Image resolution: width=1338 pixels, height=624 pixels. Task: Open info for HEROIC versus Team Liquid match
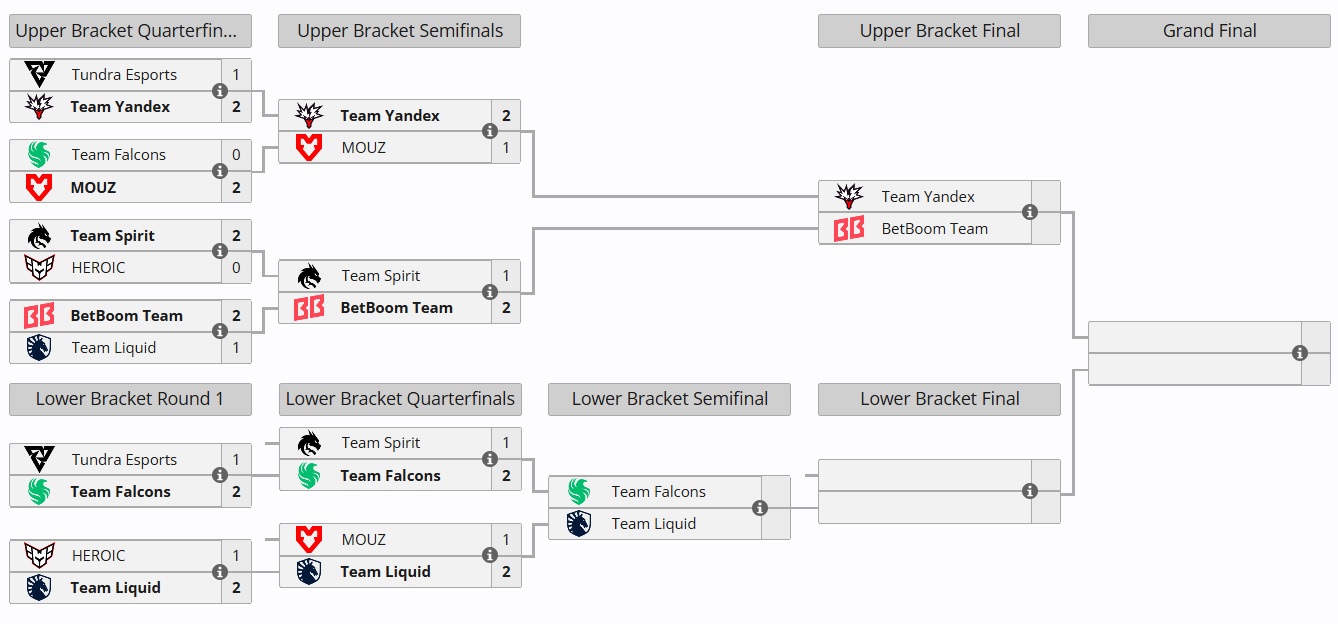[x=219, y=571]
